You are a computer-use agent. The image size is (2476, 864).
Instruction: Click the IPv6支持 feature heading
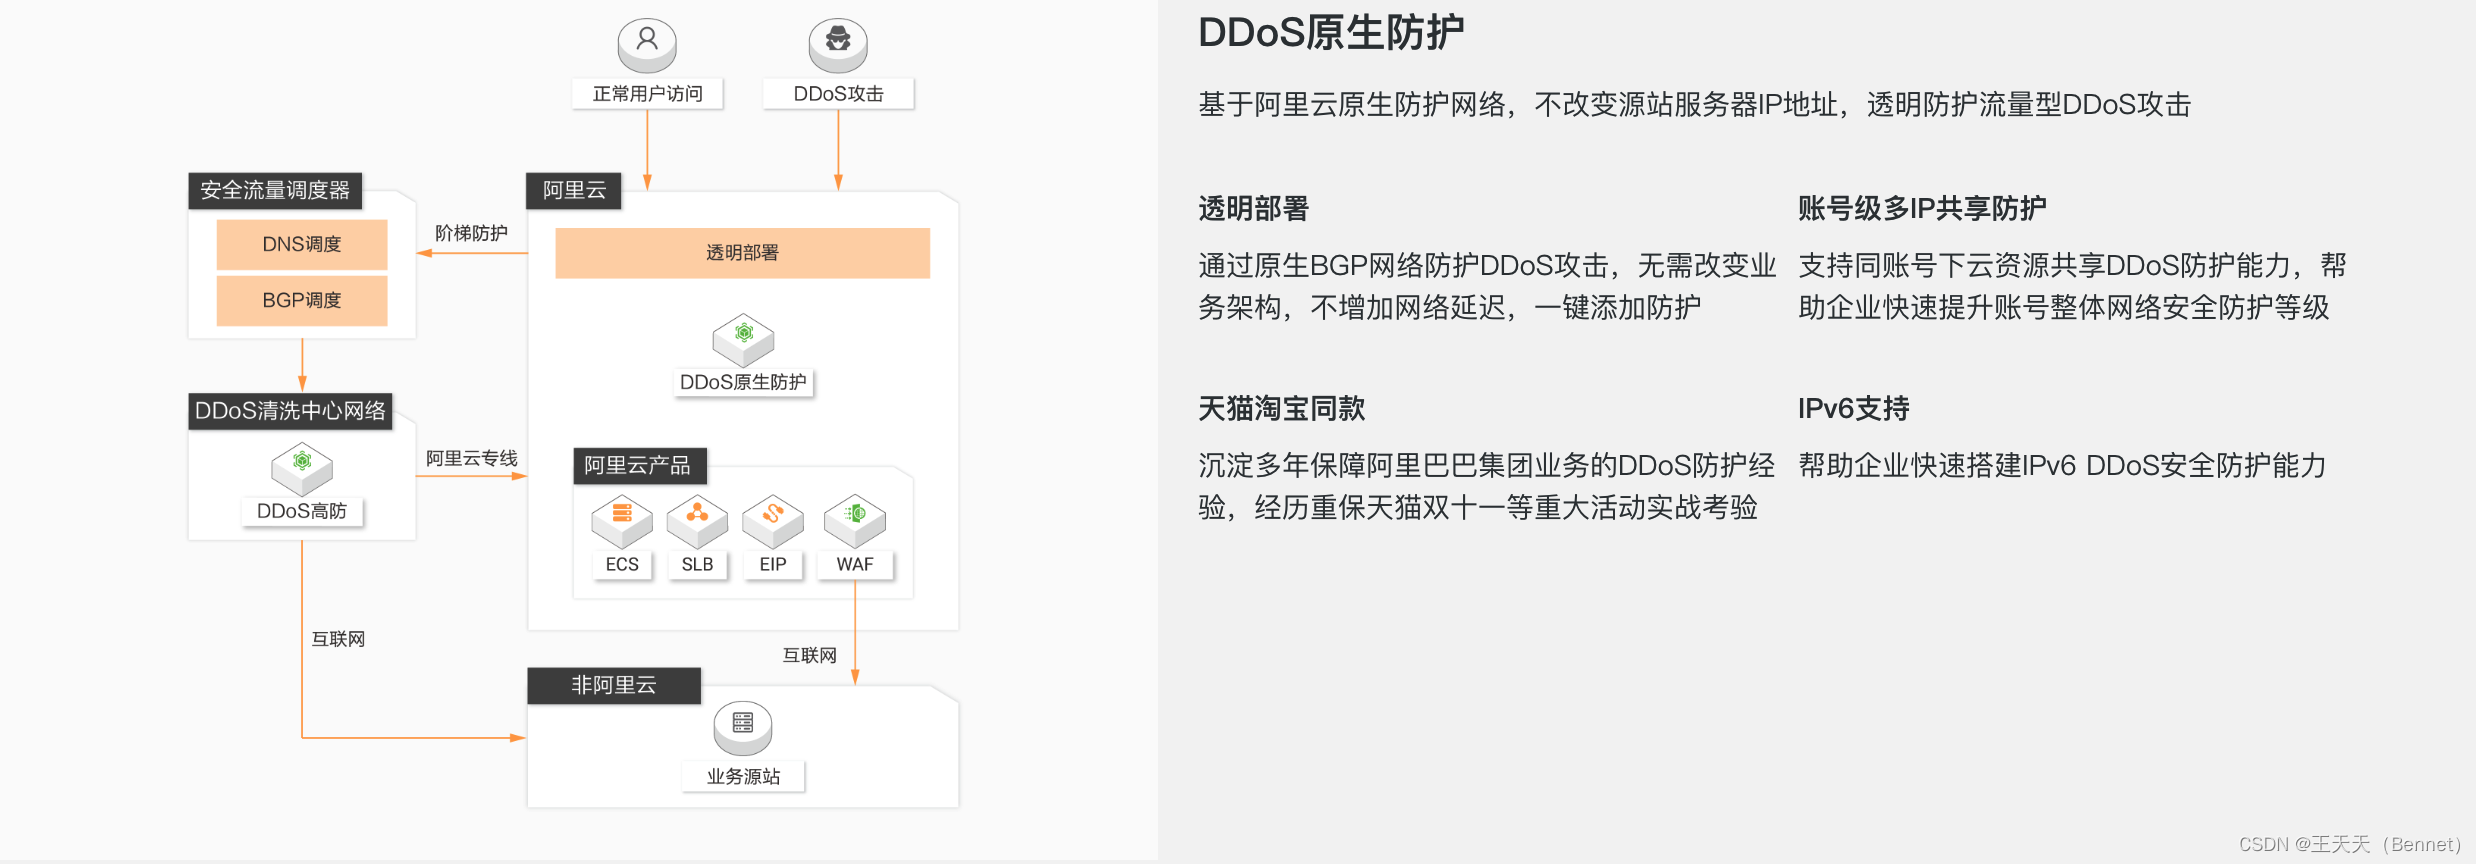point(1853,408)
